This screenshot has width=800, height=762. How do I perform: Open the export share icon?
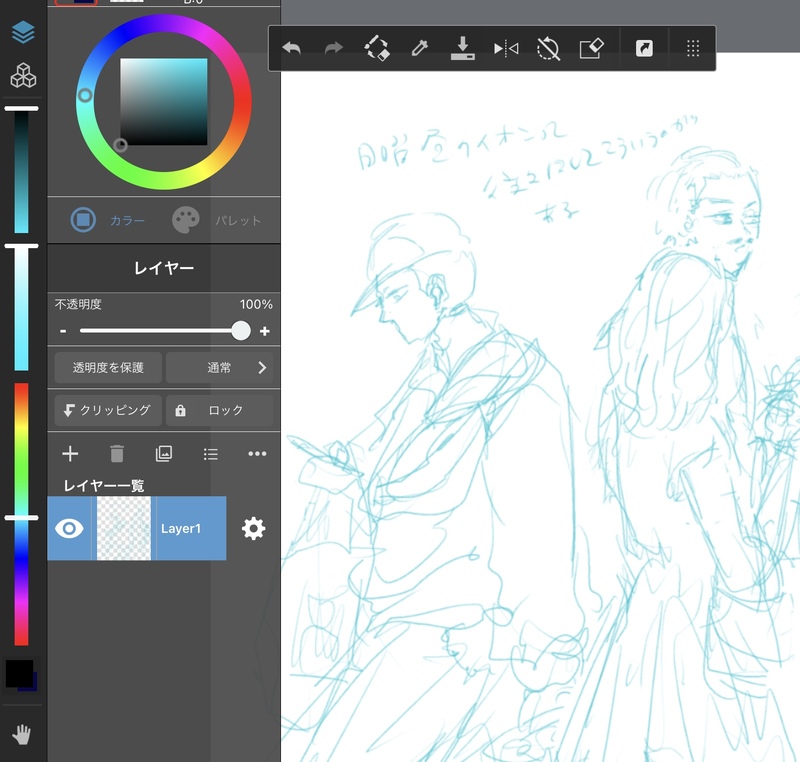point(644,48)
